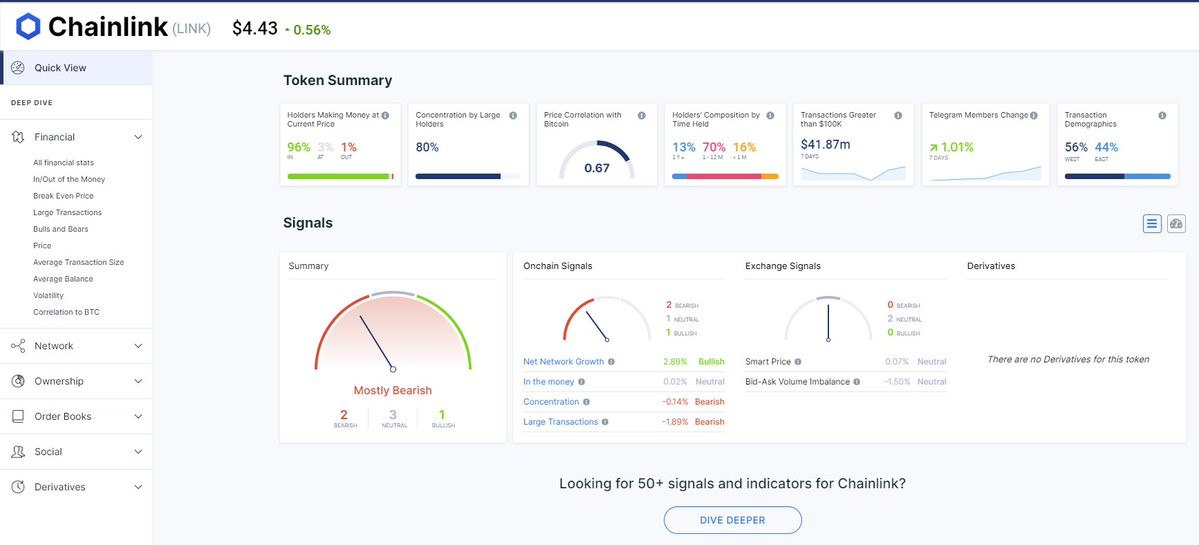This screenshot has width=1199, height=545.
Task: Click the Social people icon
Action: coord(18,452)
